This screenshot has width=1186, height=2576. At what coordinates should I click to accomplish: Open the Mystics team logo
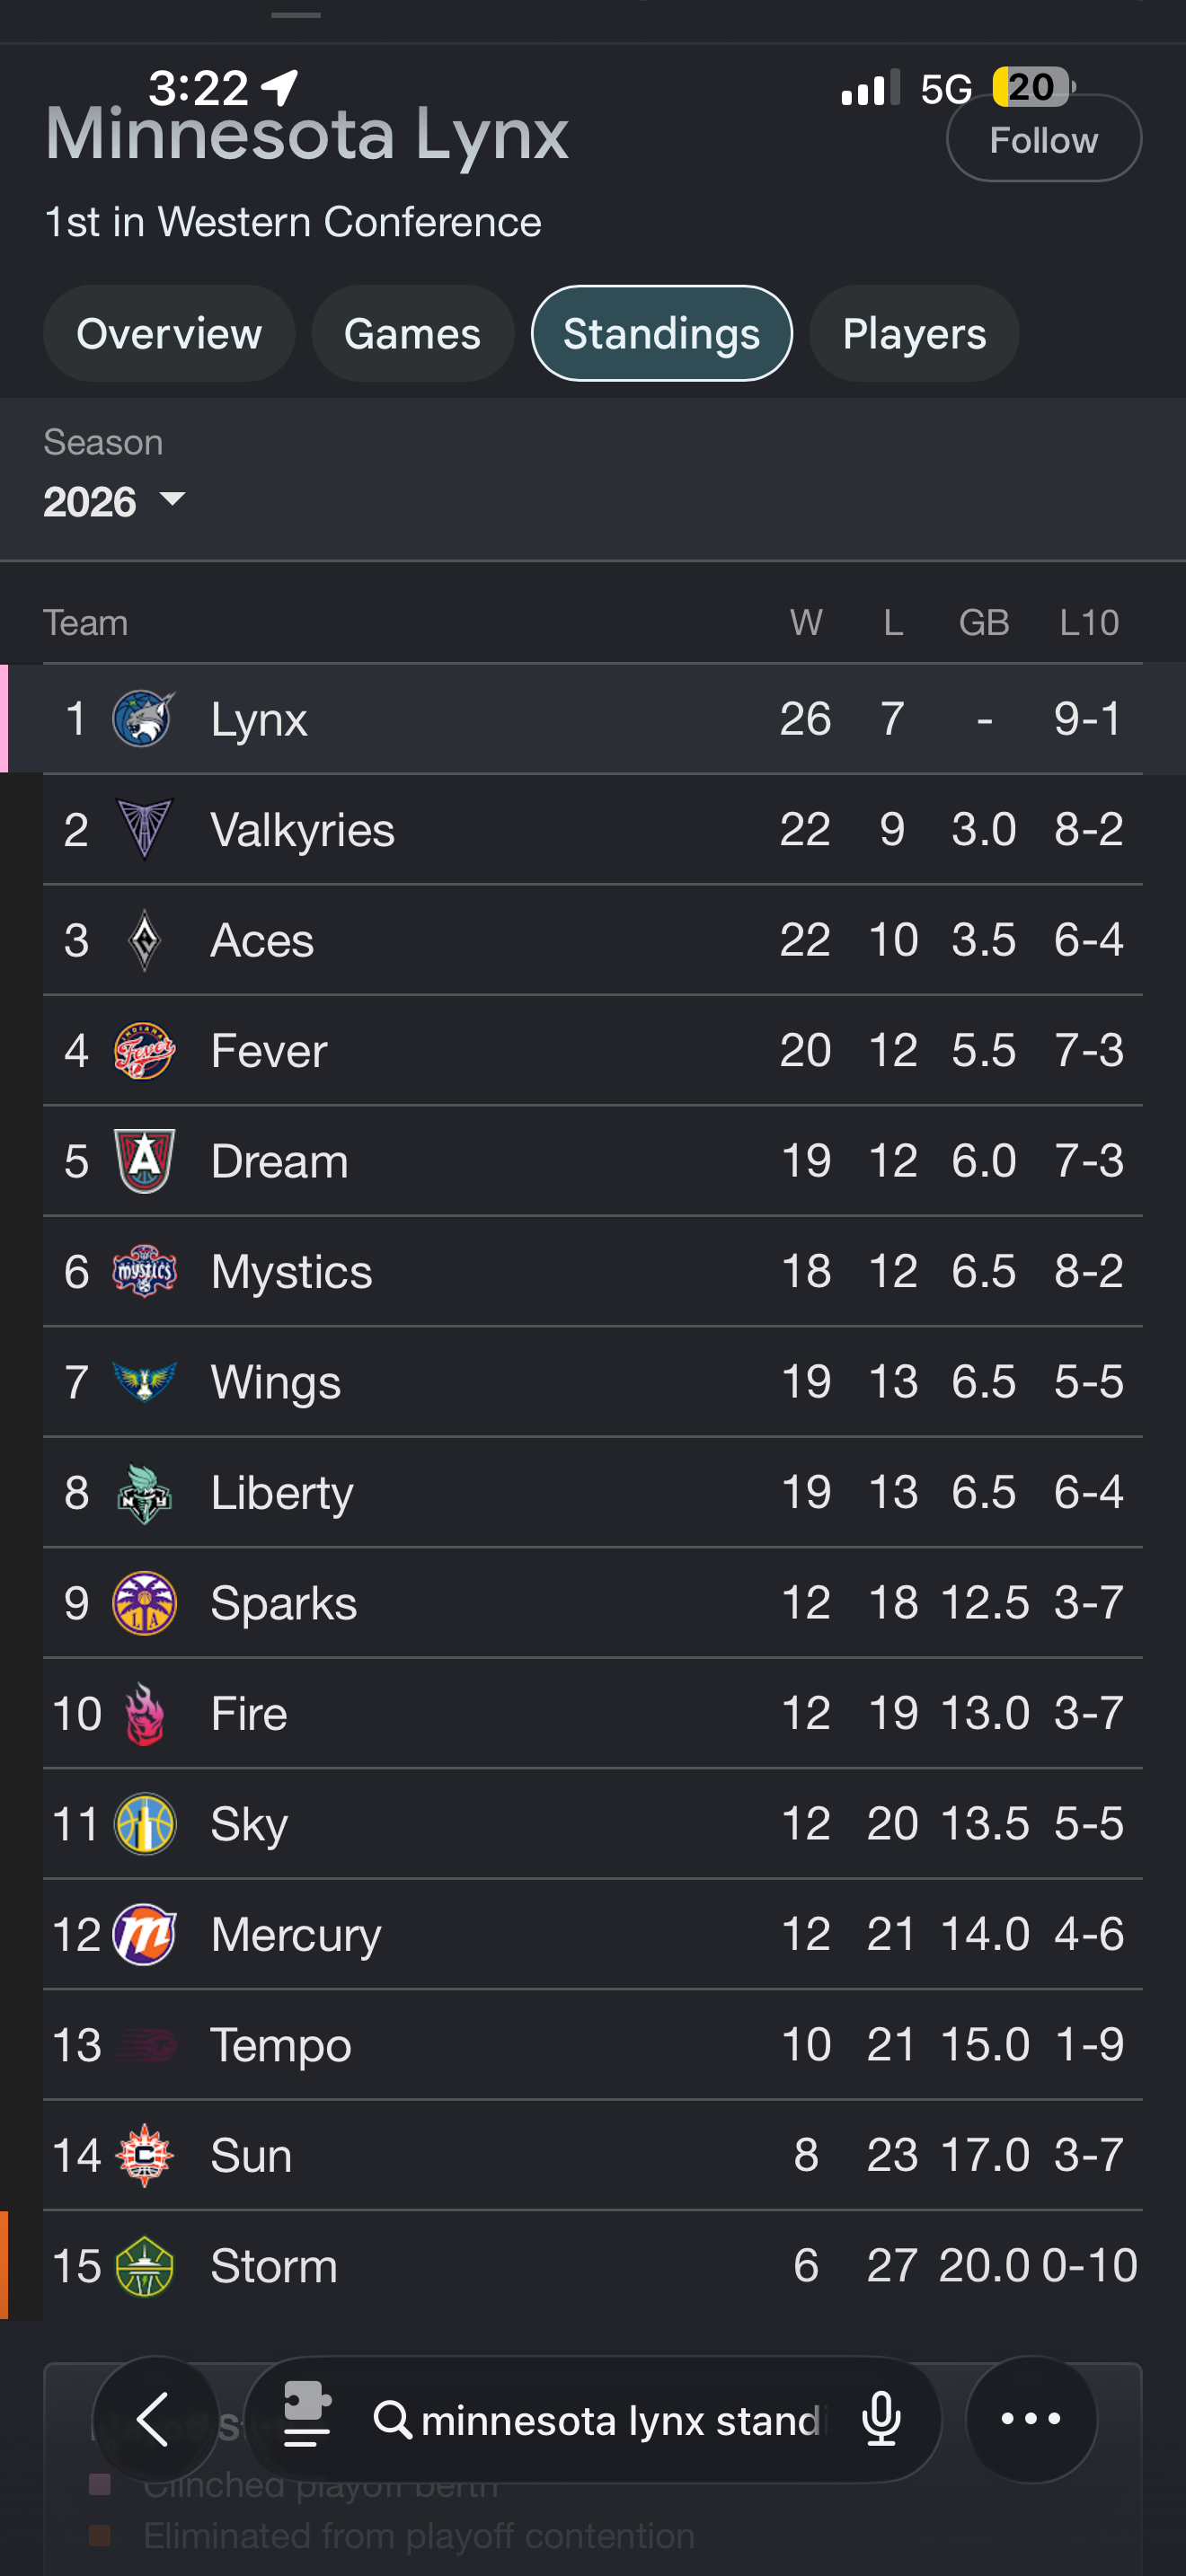pyautogui.click(x=144, y=1271)
